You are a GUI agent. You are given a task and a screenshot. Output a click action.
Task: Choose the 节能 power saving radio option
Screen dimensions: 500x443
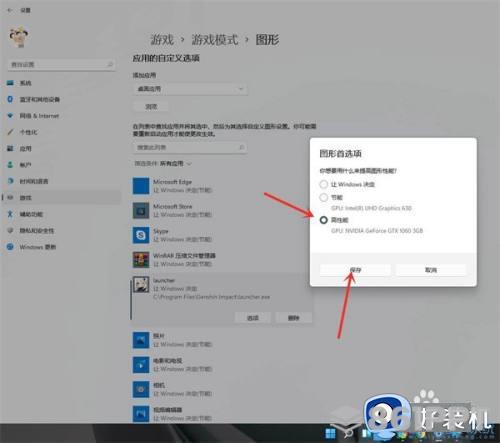click(x=324, y=197)
